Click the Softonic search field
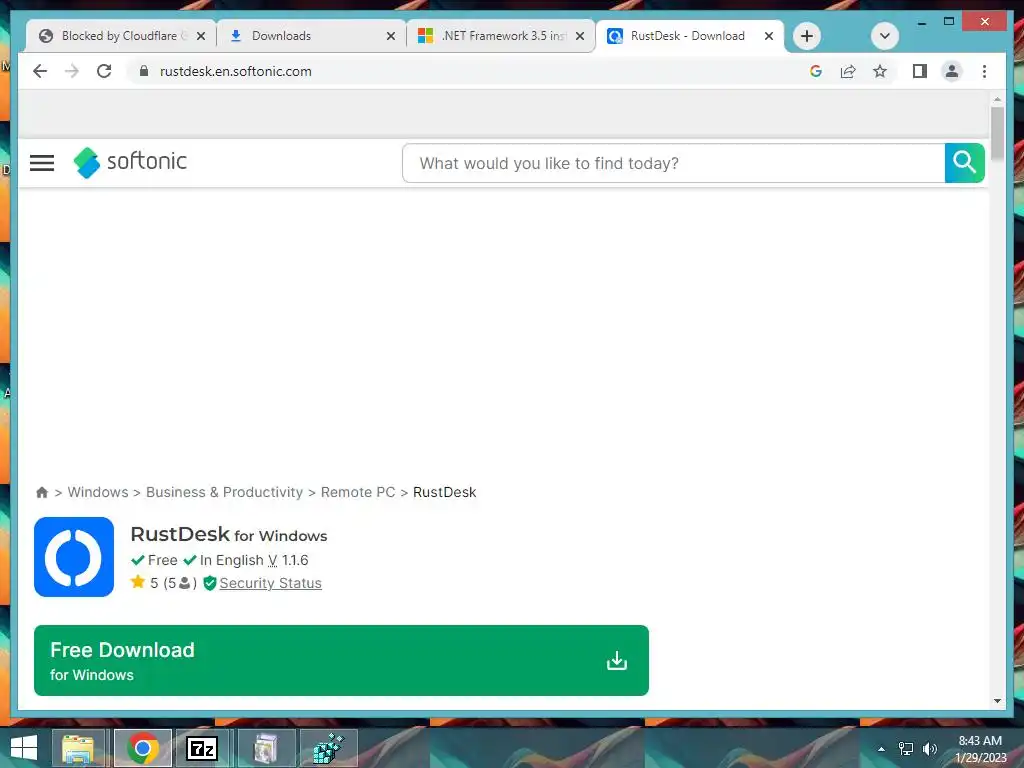Screen dimensions: 1024x768 click(x=673, y=163)
